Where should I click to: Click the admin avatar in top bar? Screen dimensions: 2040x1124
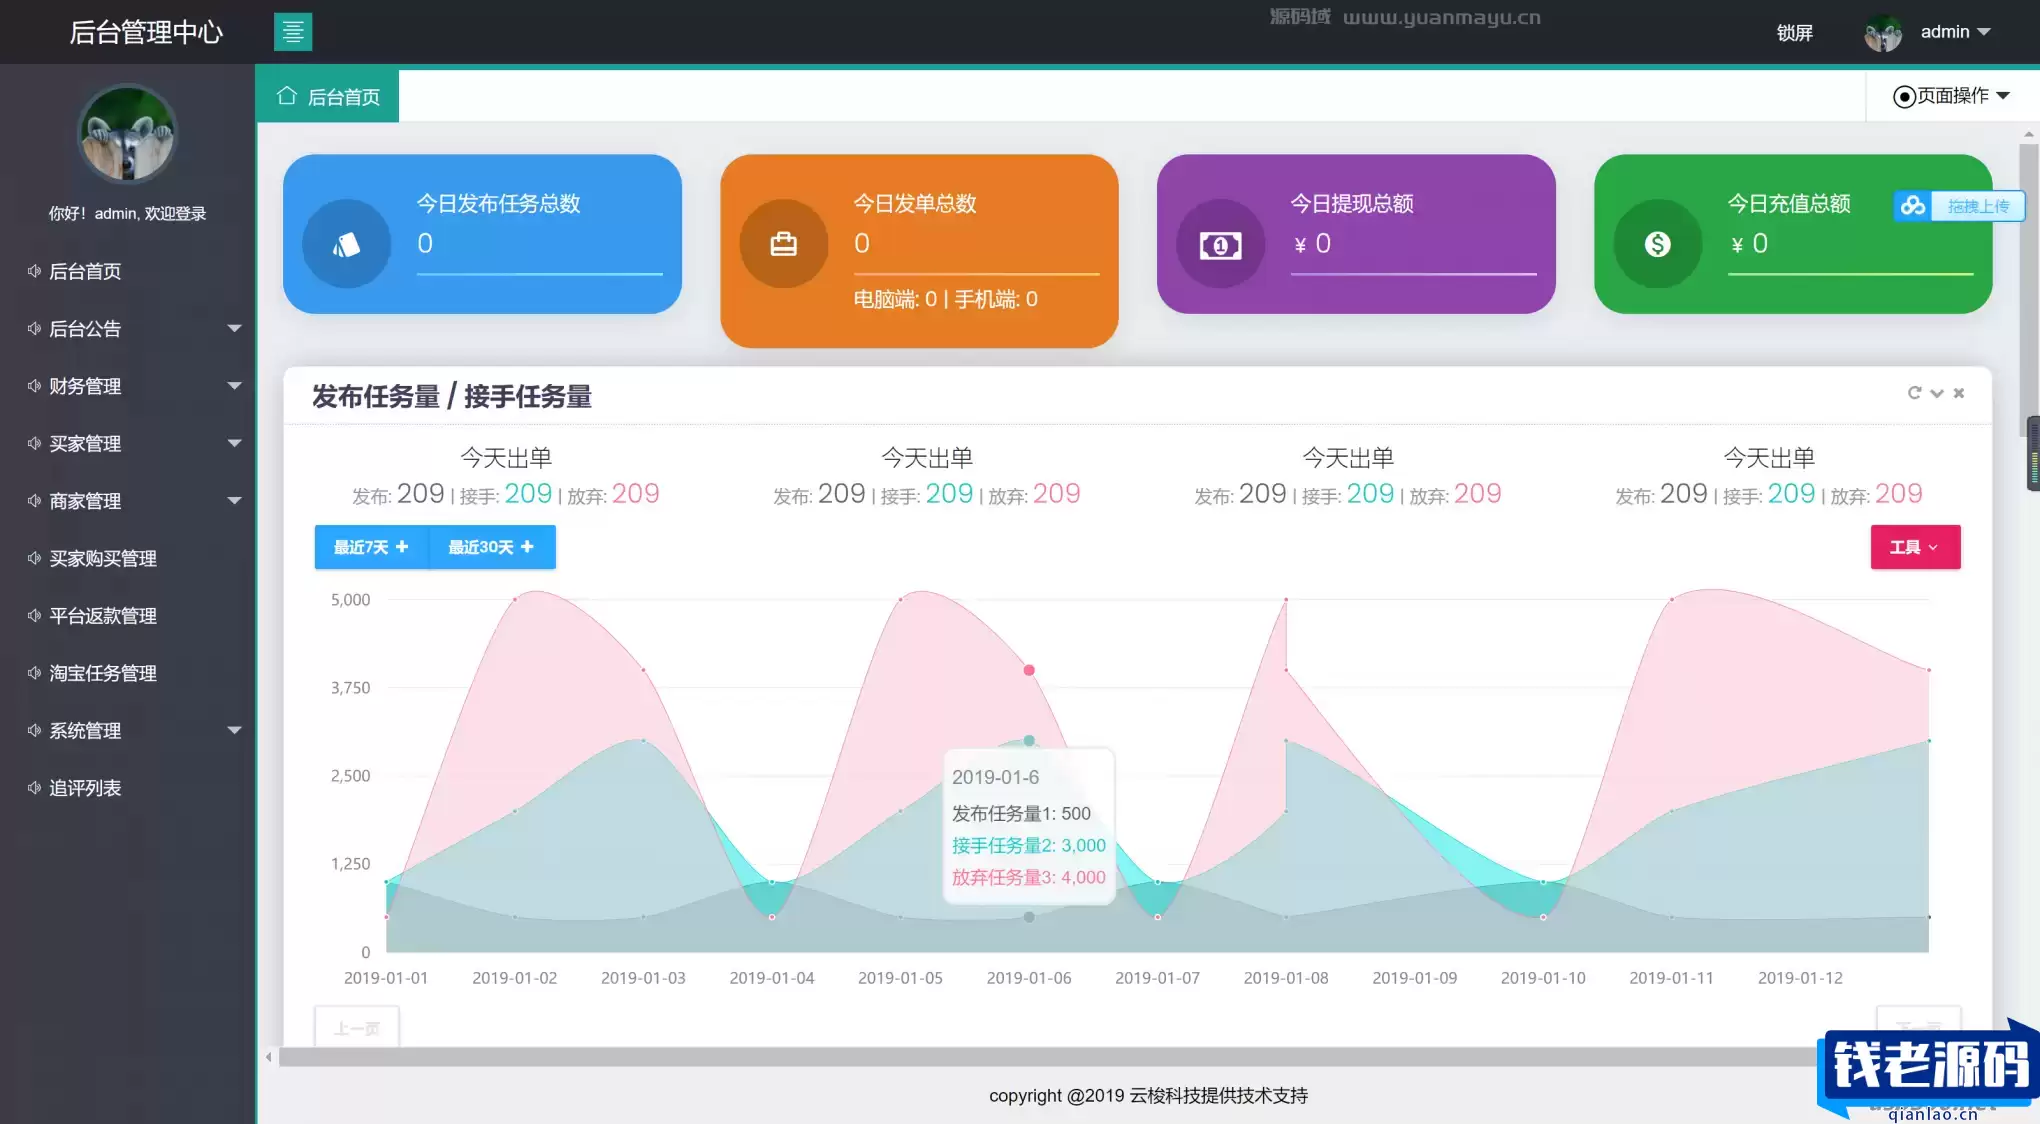(1883, 33)
